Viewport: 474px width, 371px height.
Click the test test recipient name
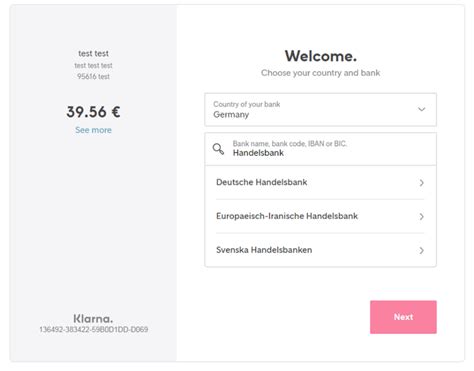coord(93,53)
